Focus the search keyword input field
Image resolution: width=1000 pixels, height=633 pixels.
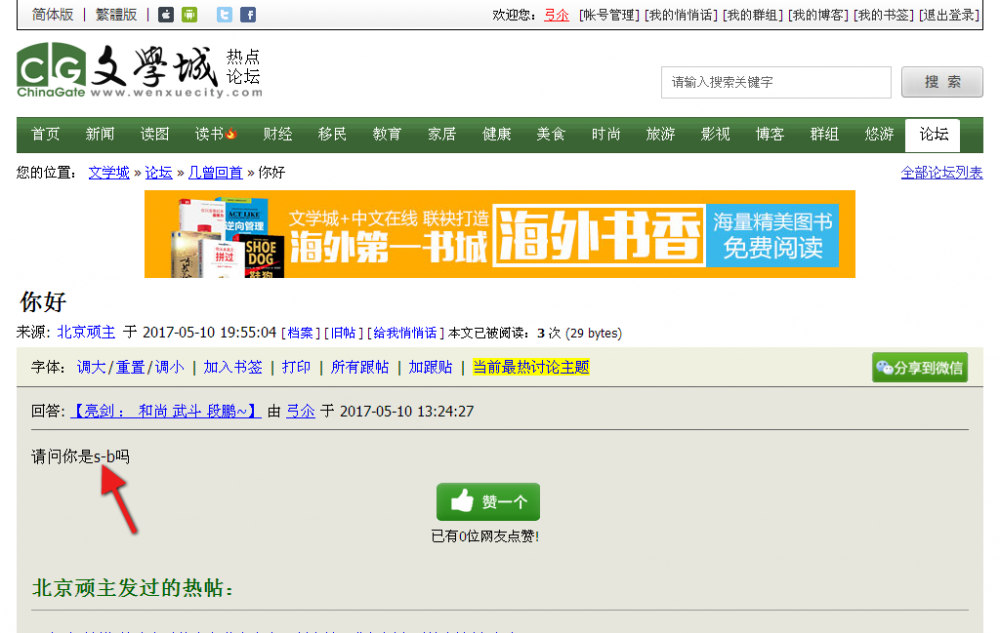(x=775, y=82)
